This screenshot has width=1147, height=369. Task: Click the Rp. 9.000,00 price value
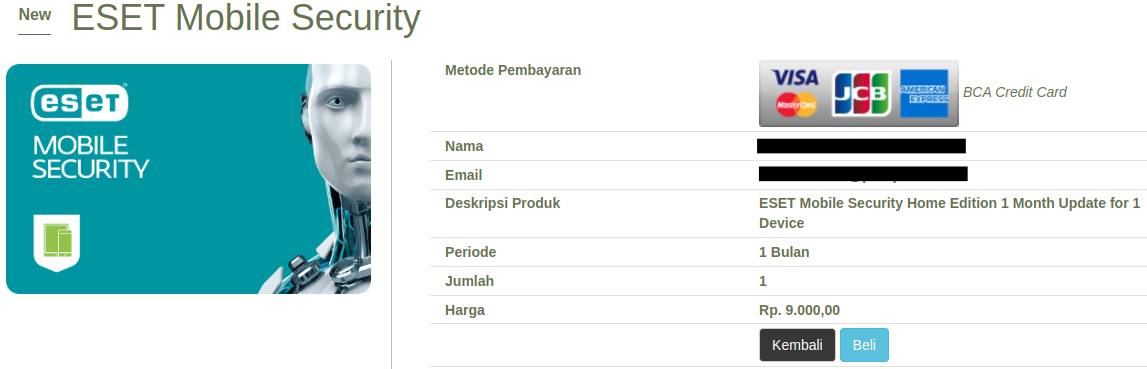[800, 310]
